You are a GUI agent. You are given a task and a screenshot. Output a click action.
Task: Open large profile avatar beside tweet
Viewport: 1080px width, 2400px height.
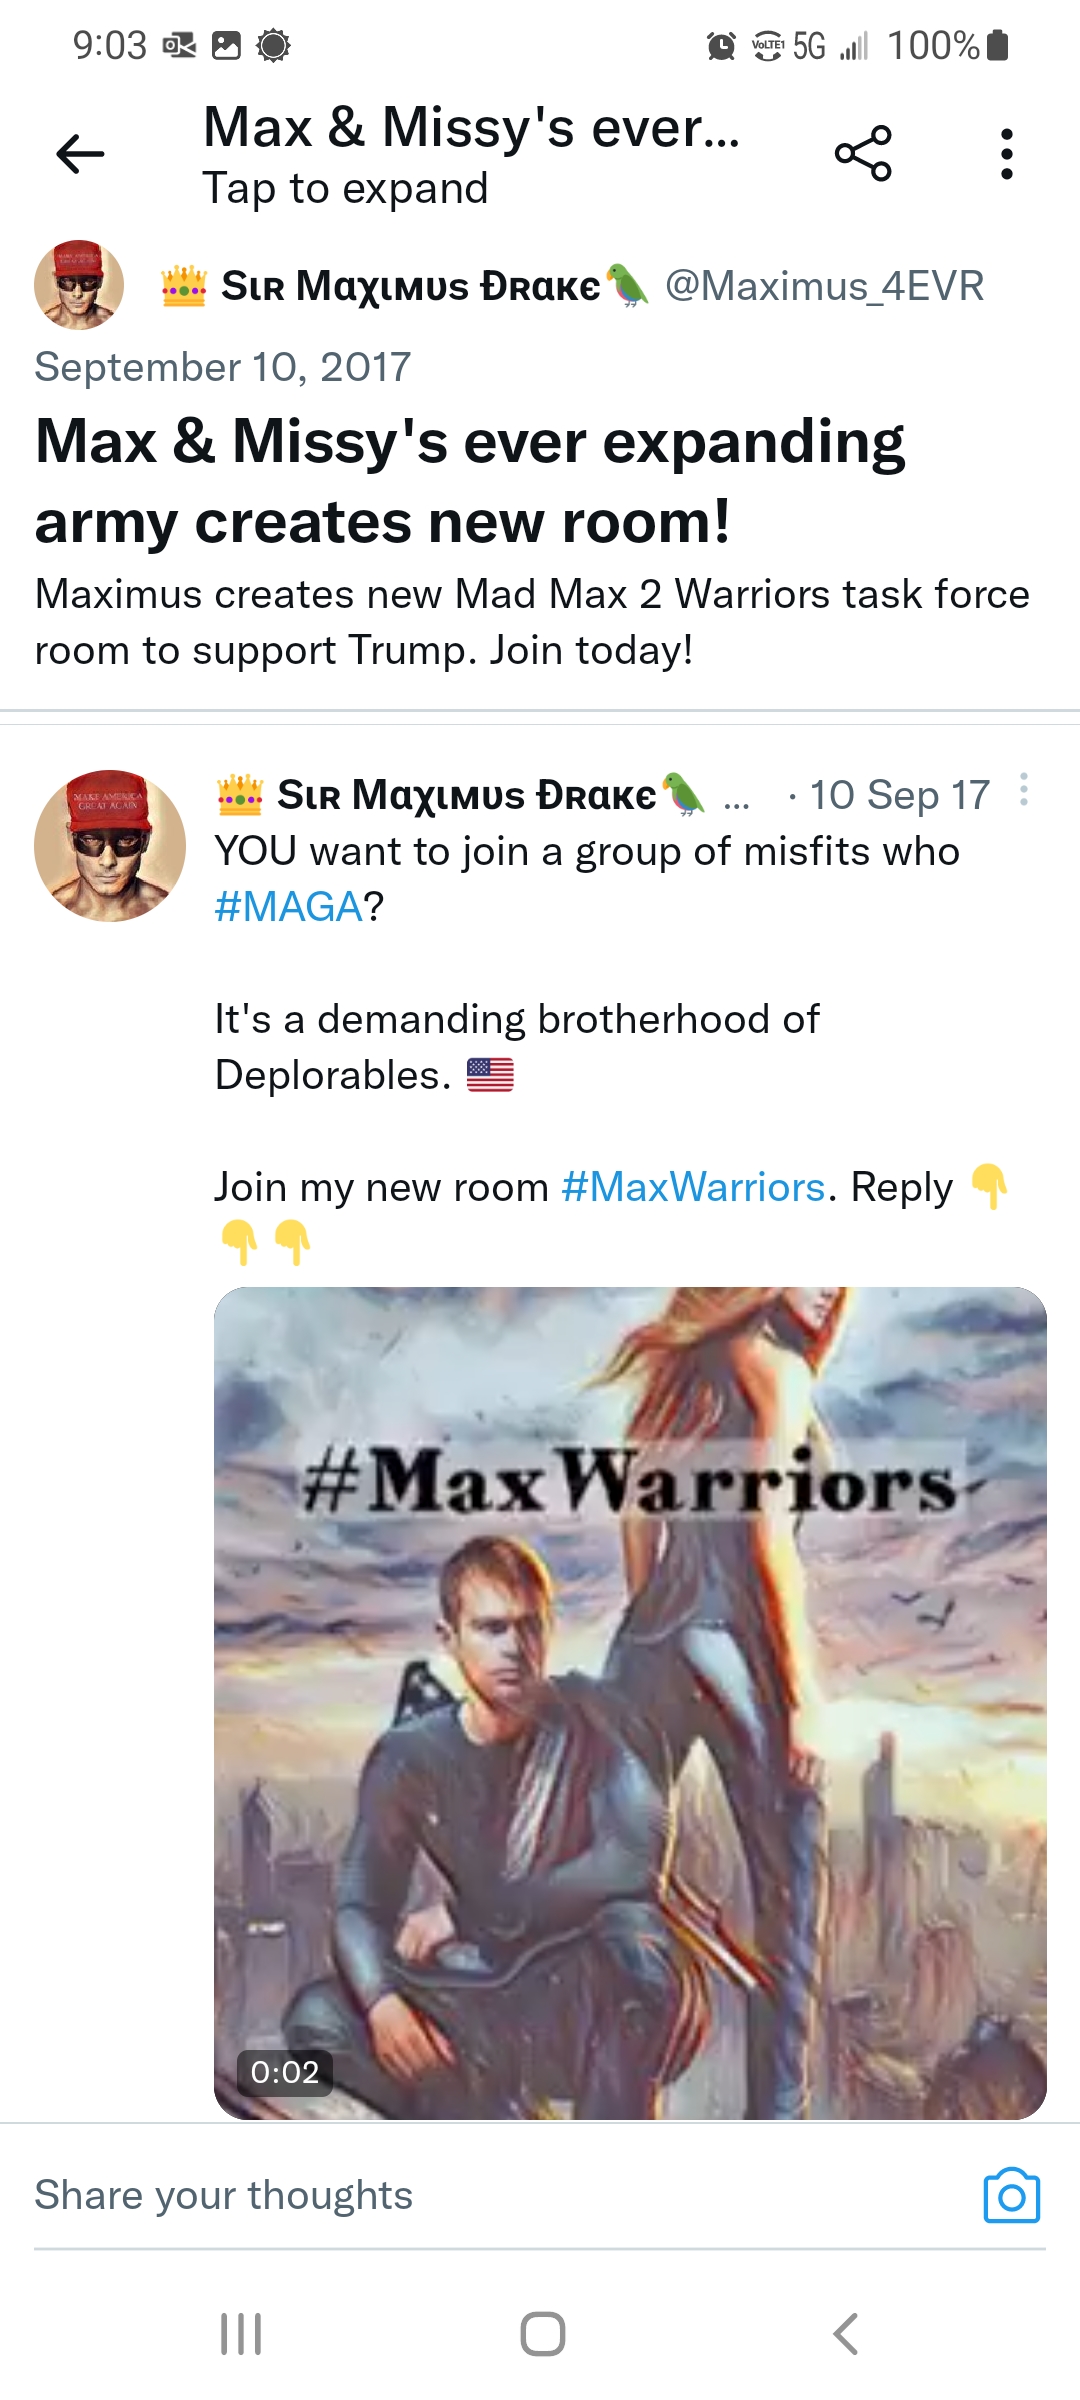coord(110,846)
